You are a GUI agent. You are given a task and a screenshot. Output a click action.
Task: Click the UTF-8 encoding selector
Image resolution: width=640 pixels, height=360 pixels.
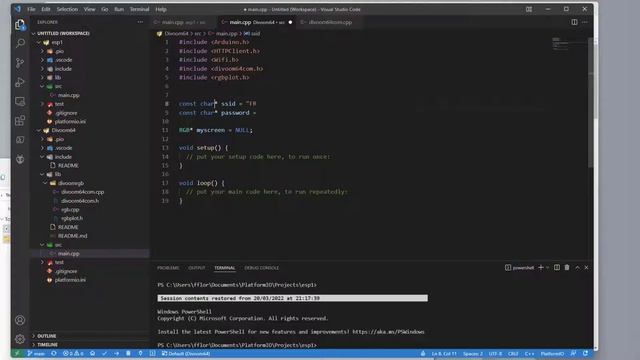click(495, 353)
